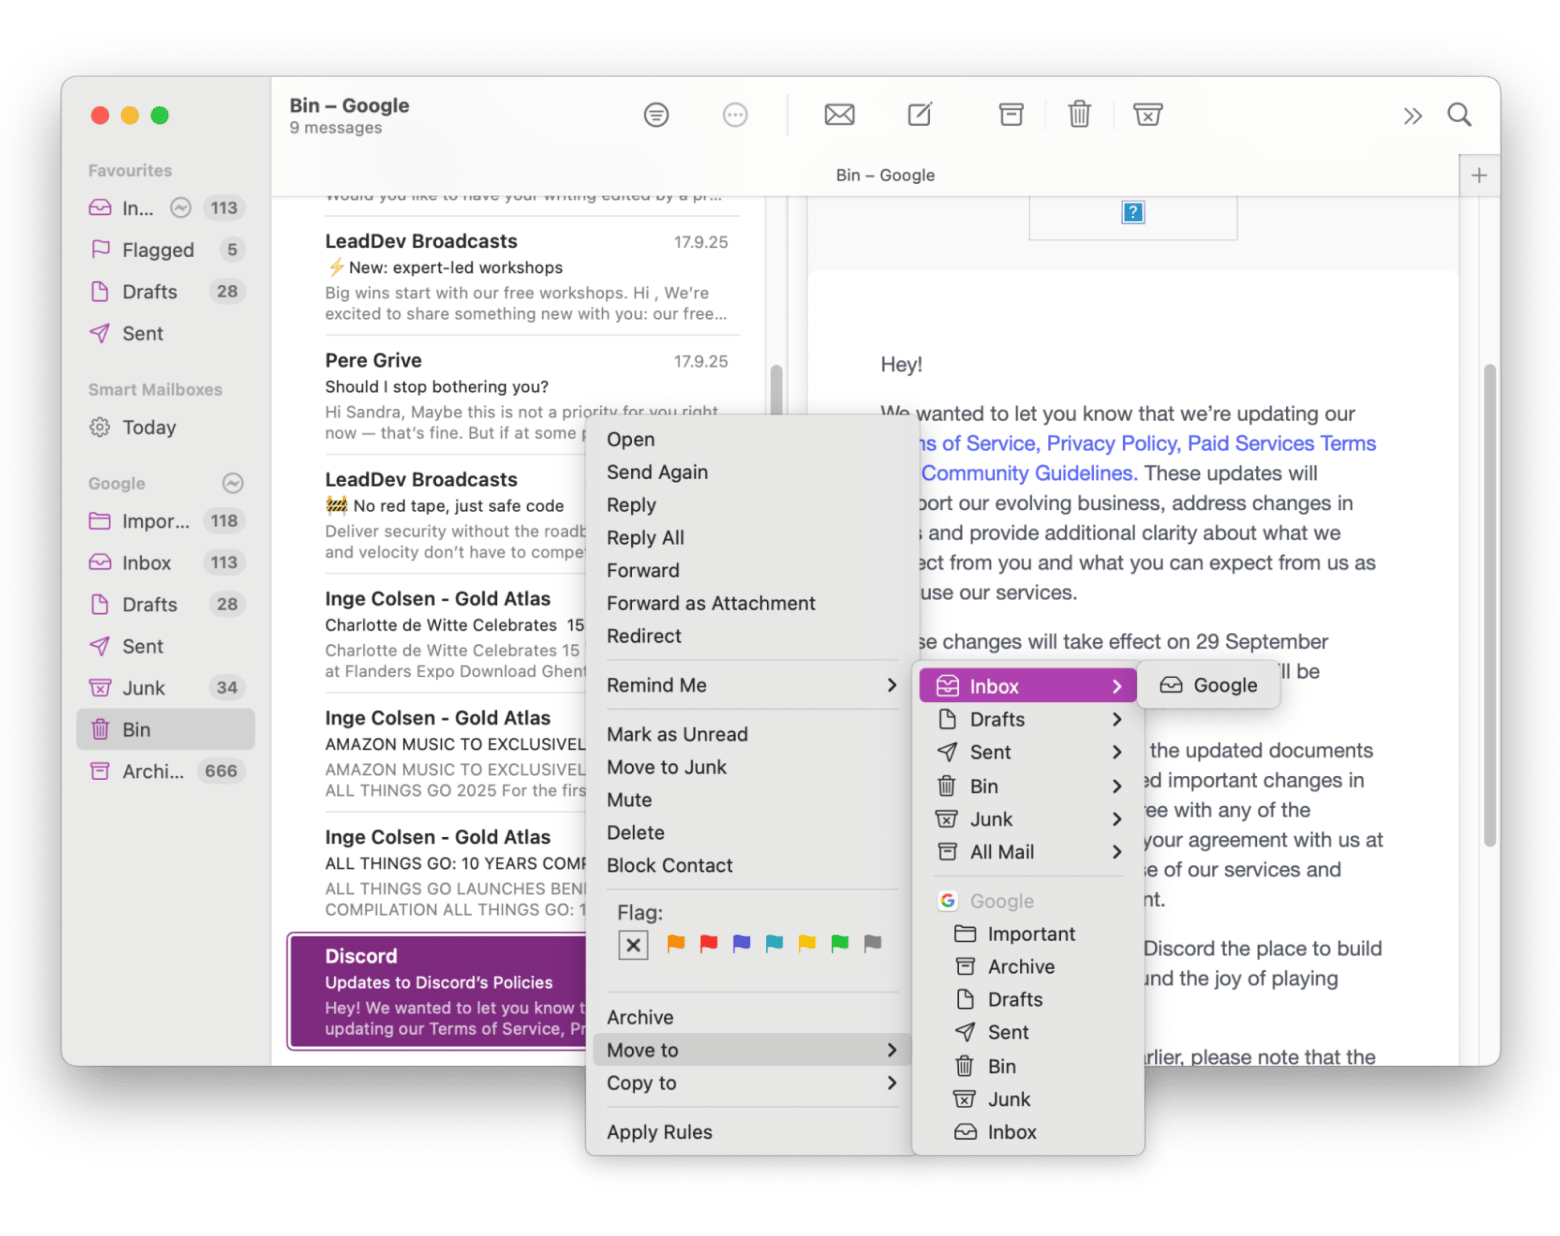
Task: Click the Get Mail envelope icon
Action: pos(839,115)
